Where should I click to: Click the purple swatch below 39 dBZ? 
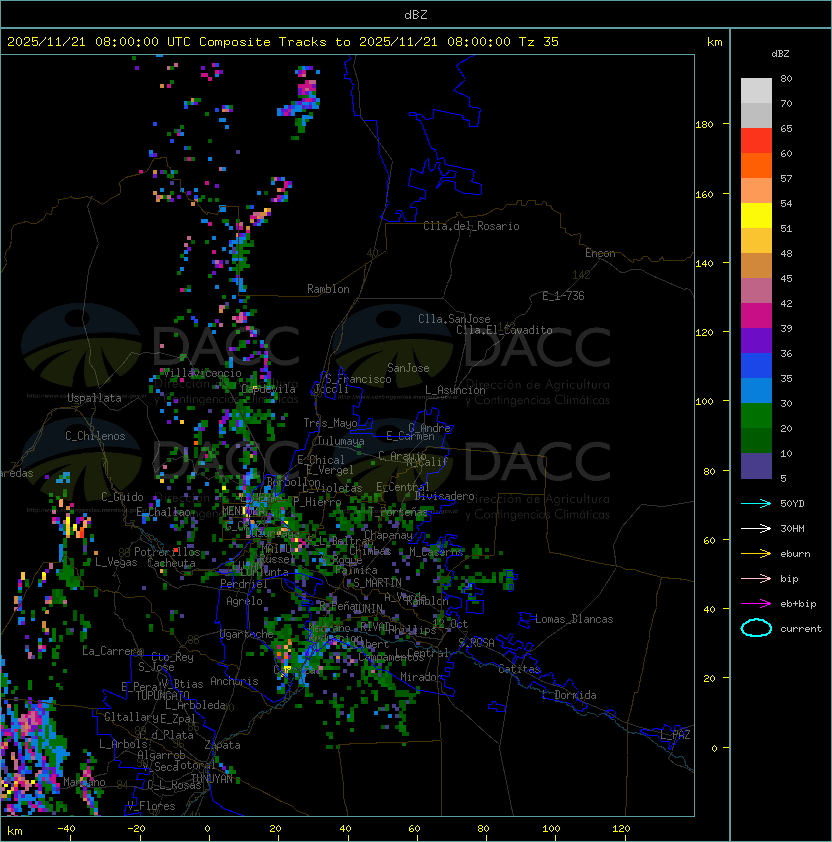[756, 340]
